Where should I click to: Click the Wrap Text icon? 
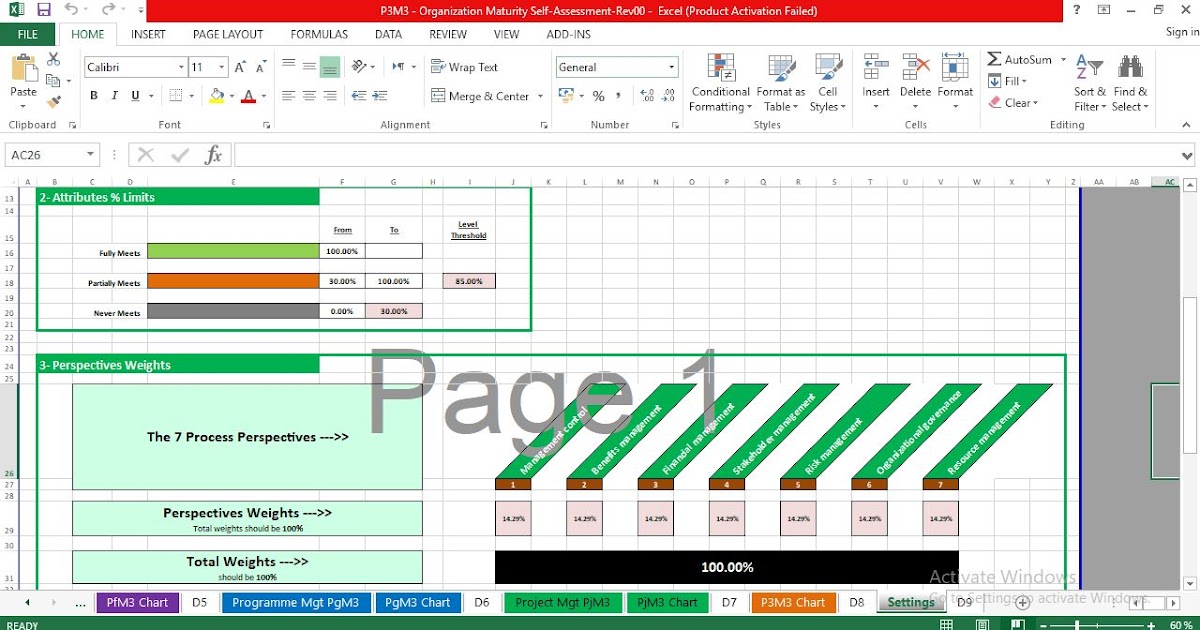[439, 67]
